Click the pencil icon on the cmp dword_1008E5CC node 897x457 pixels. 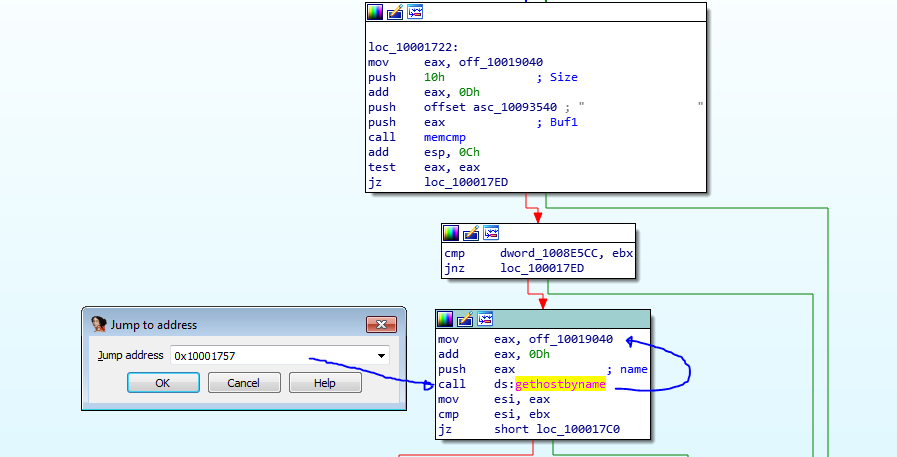[x=471, y=233]
